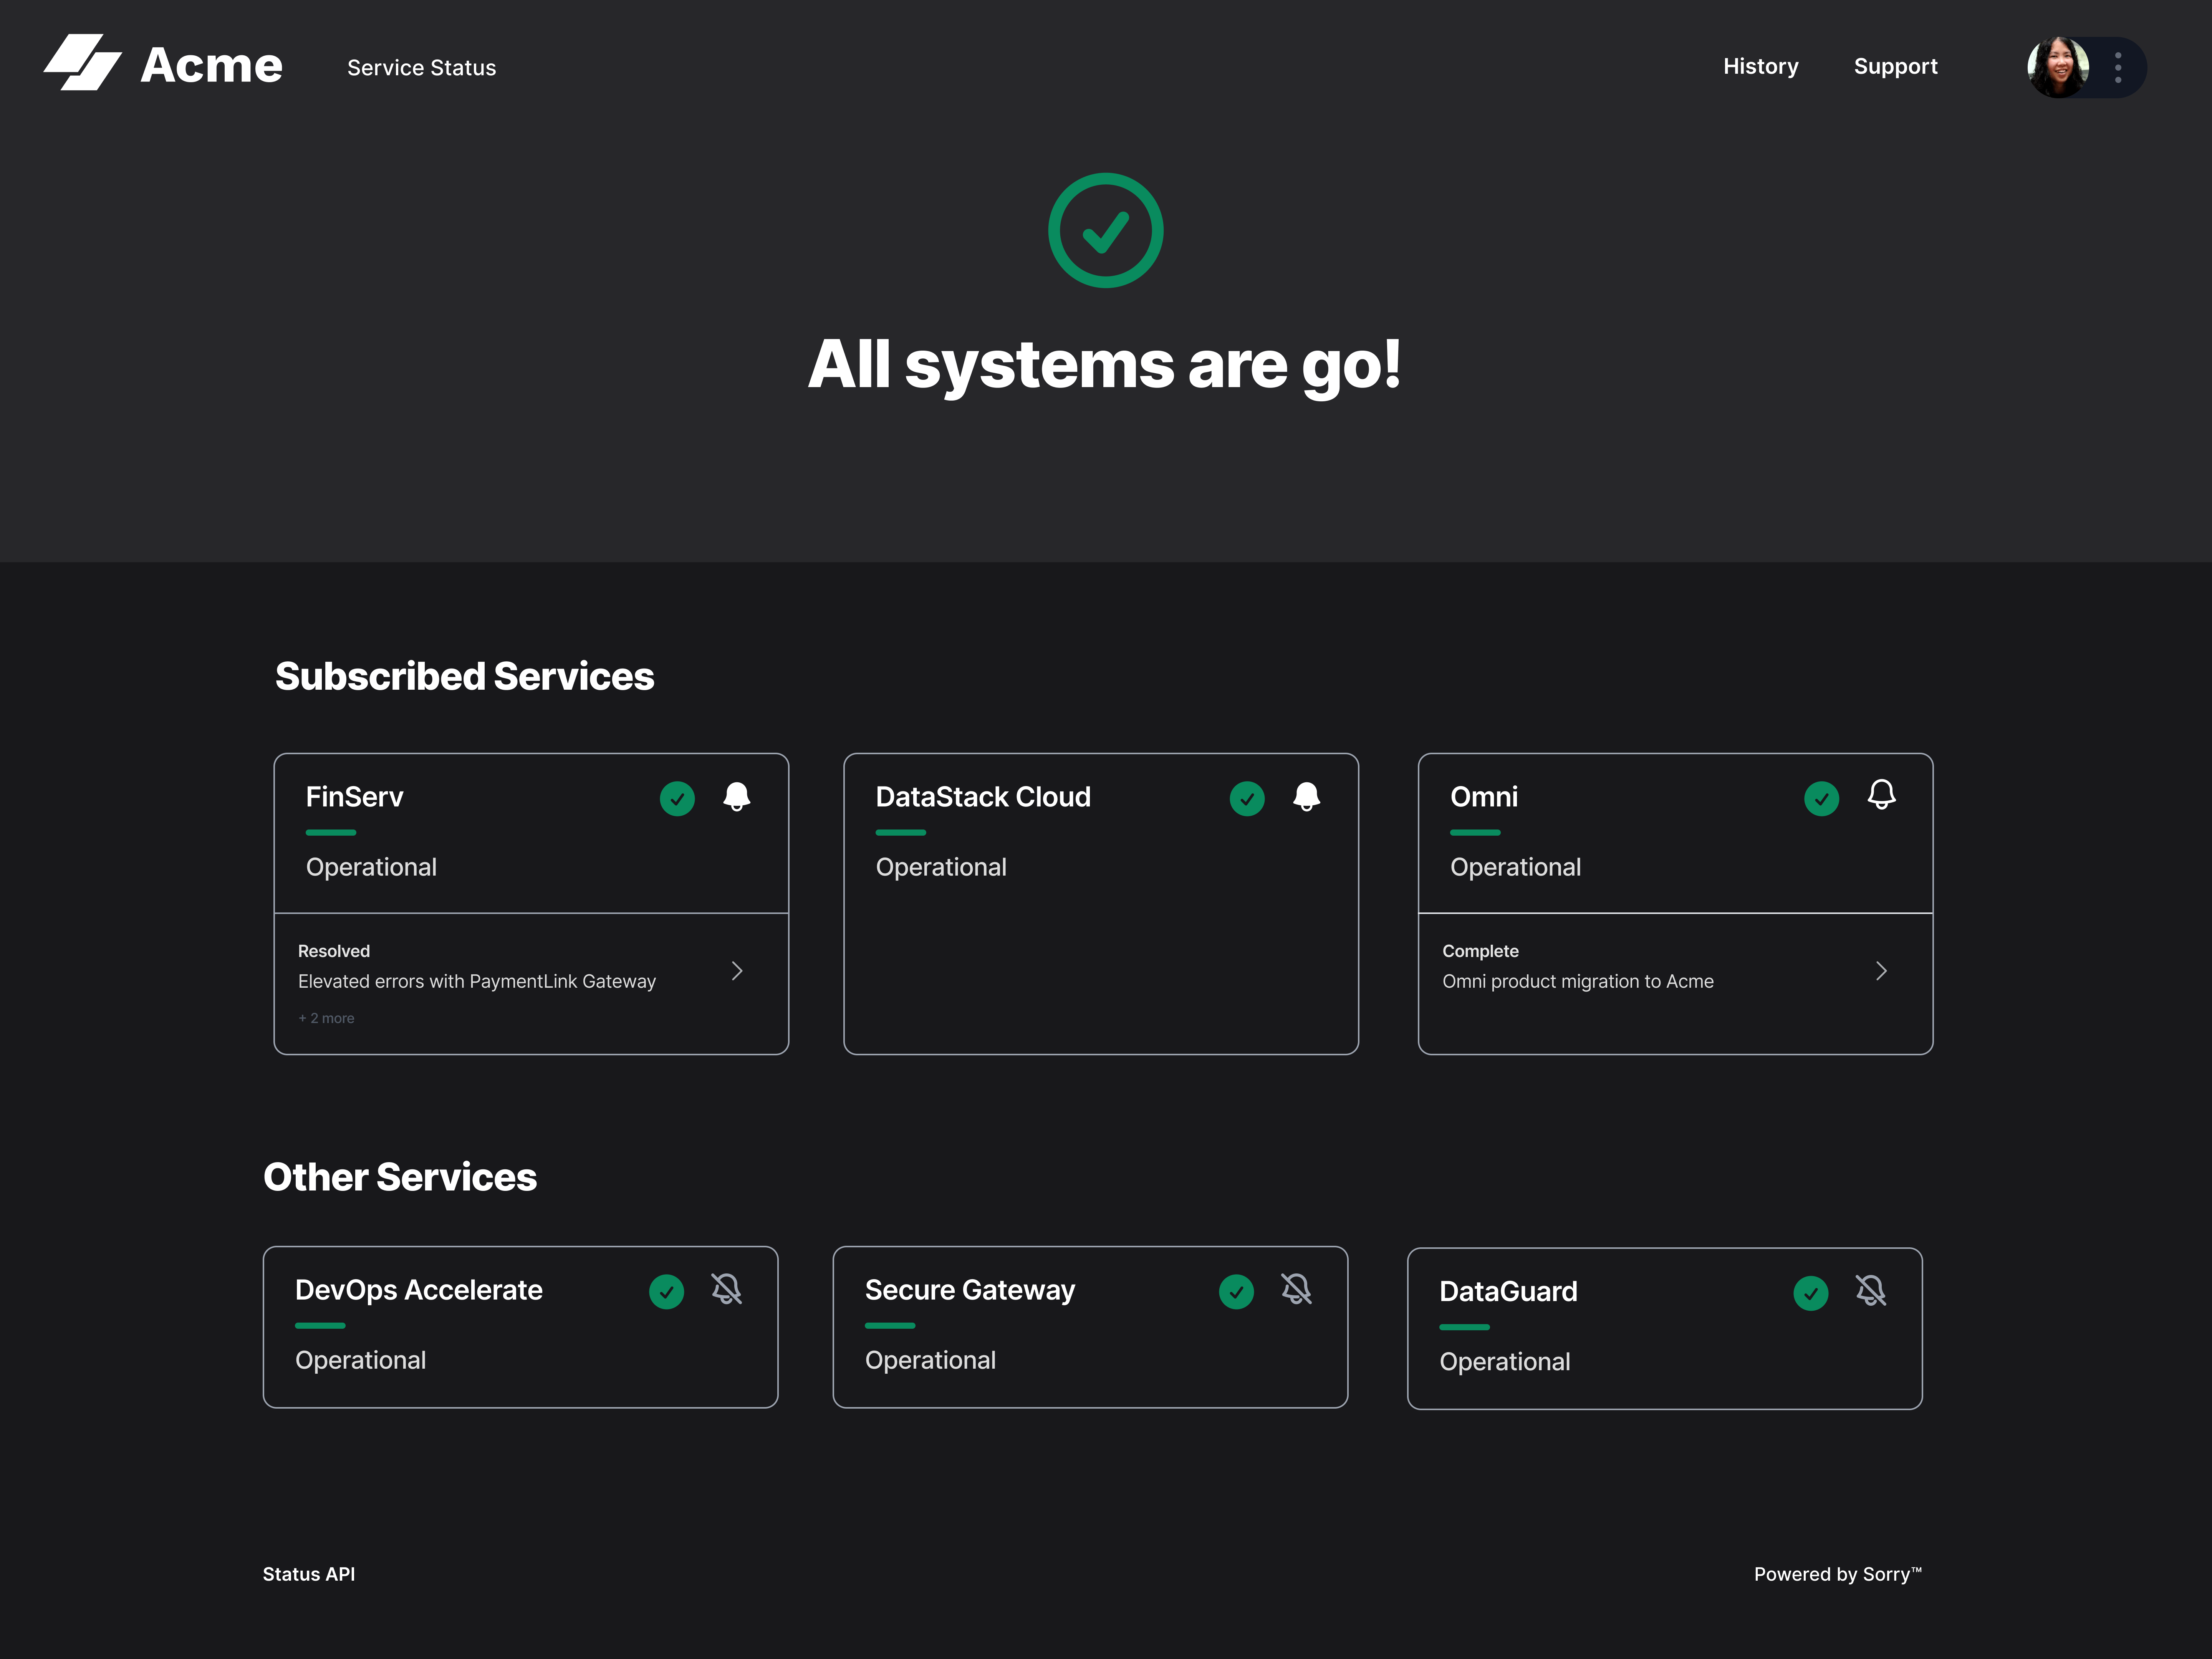Click FinServ's operational status check icon
2212x1659 pixels.
click(x=677, y=798)
